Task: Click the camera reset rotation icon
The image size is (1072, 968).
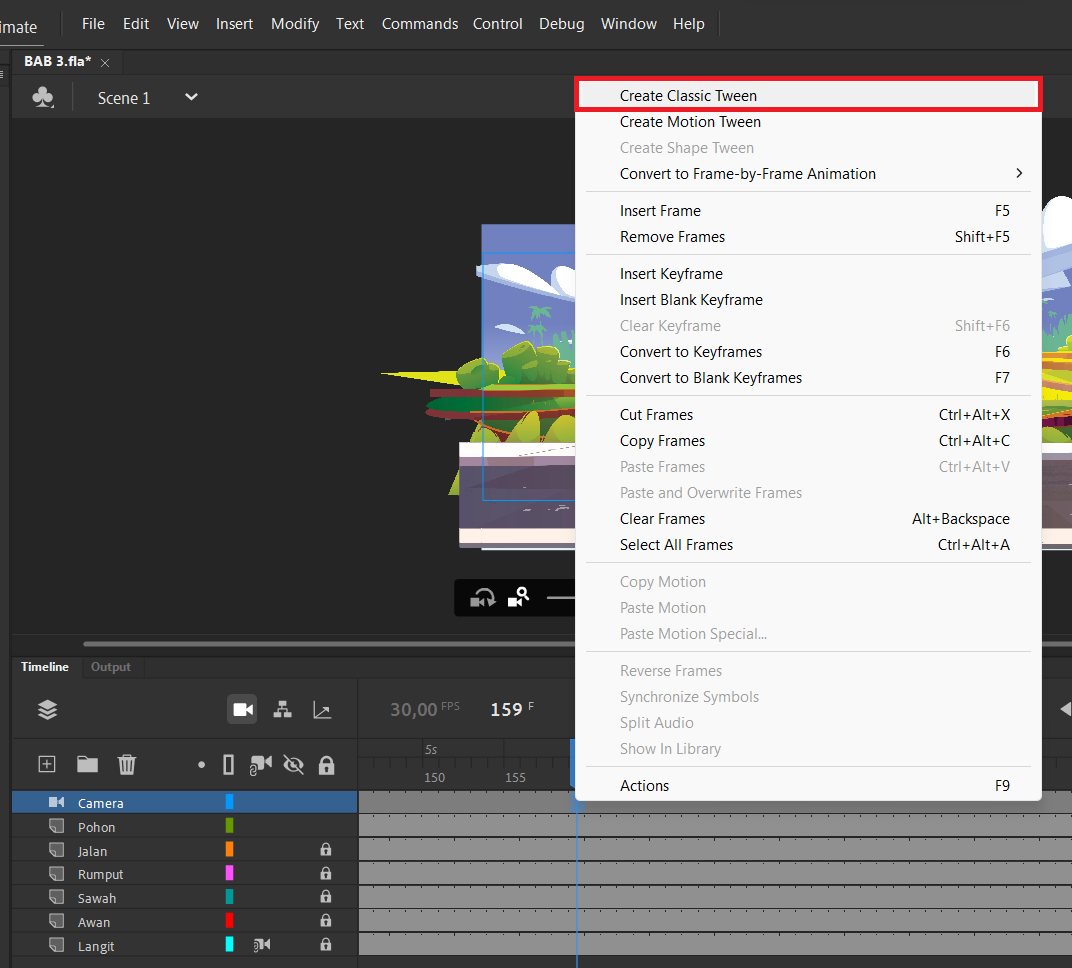Action: click(x=483, y=597)
